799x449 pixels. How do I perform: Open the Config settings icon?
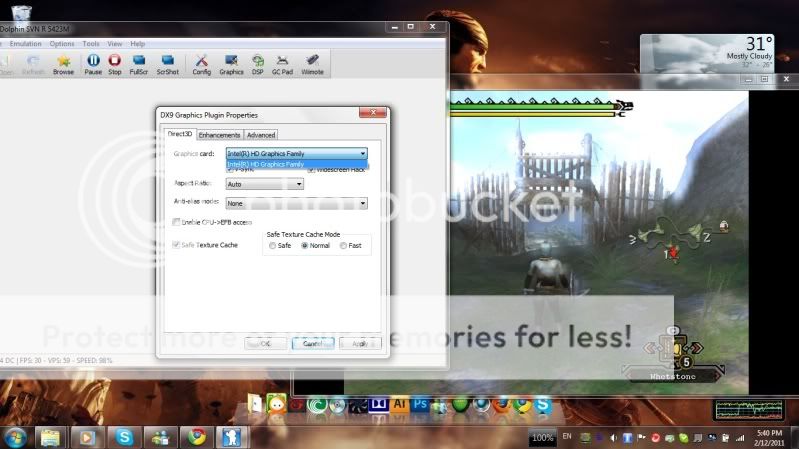201,64
